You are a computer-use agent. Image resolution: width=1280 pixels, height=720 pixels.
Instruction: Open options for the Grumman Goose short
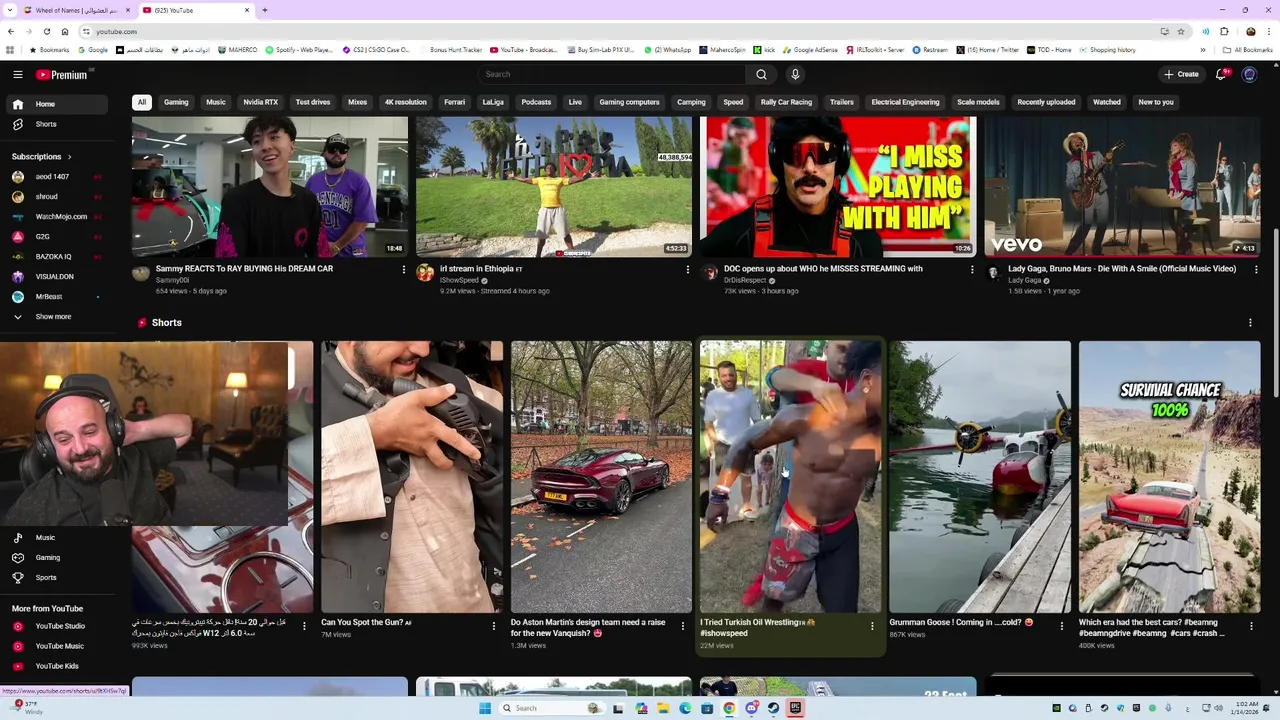click(1061, 627)
